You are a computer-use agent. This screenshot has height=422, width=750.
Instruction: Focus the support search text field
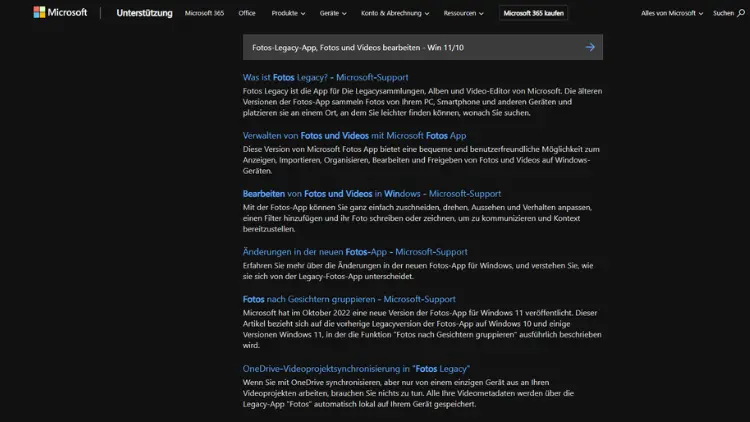[x=410, y=47]
